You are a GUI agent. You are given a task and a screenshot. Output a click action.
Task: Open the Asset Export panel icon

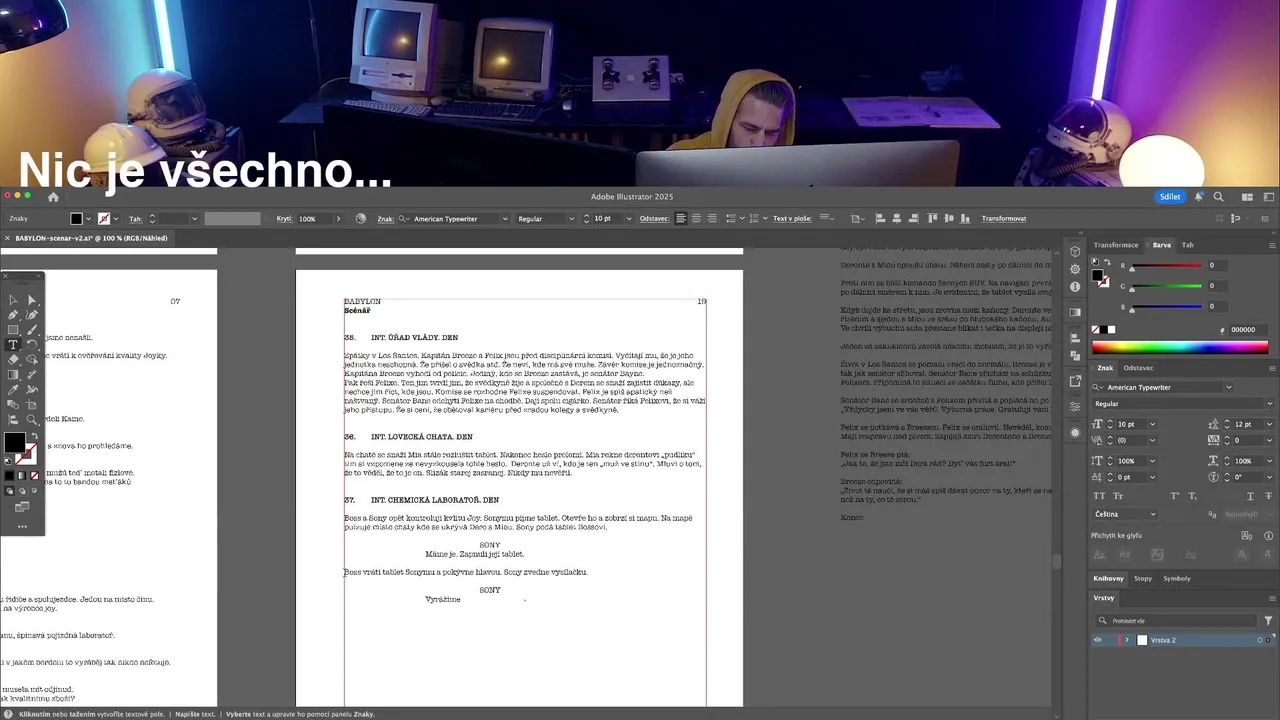point(1075,381)
